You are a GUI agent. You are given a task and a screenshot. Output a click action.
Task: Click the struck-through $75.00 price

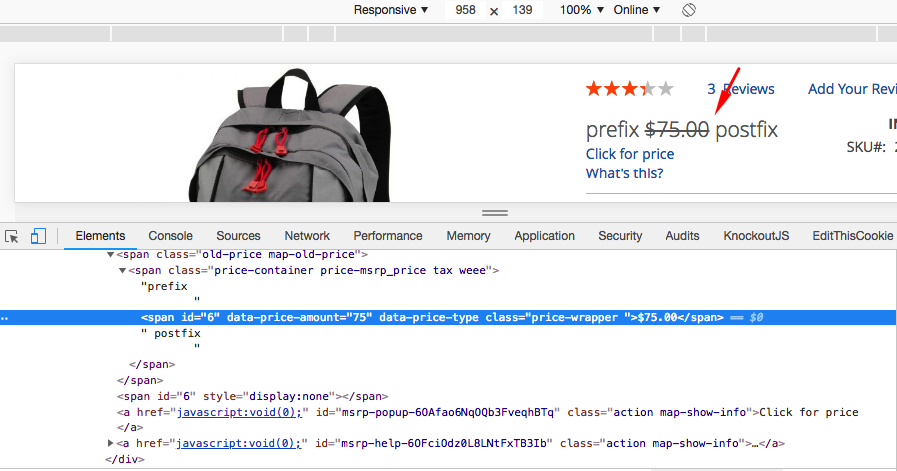[677, 130]
